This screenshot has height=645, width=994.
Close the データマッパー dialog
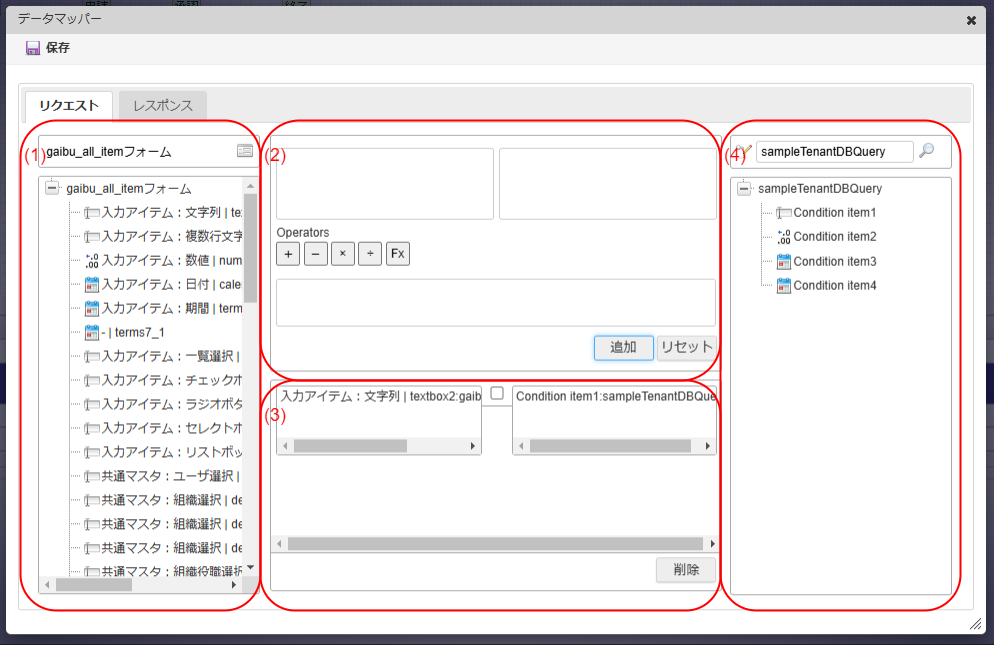pos(971,20)
